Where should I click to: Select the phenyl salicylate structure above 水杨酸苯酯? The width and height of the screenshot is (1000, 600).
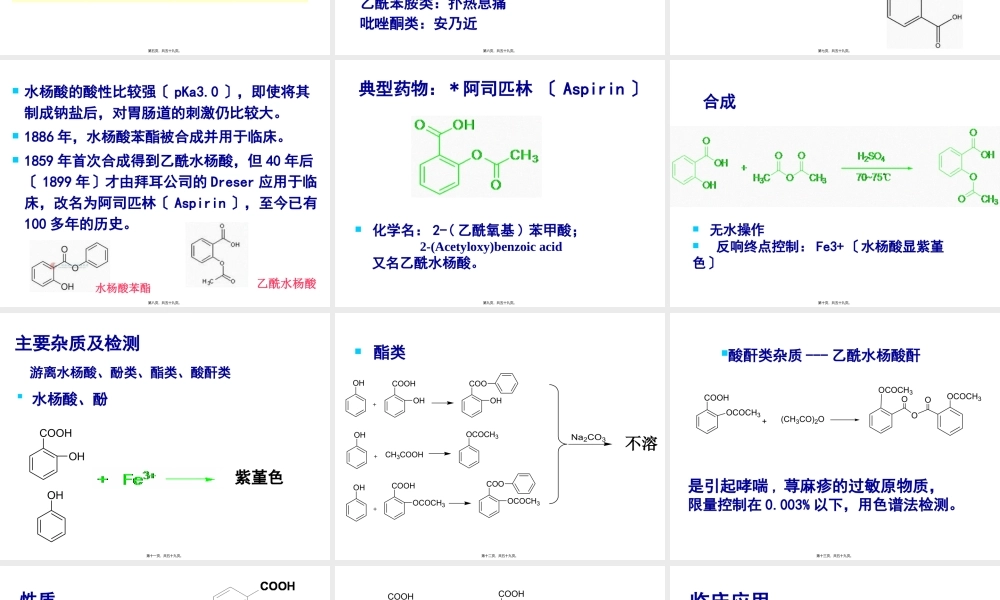click(70, 267)
